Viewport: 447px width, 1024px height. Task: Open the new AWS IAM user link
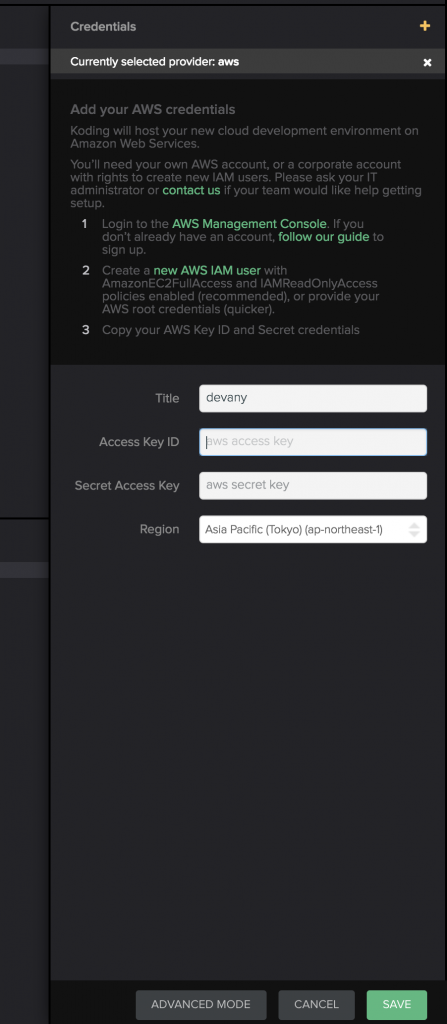point(207,270)
